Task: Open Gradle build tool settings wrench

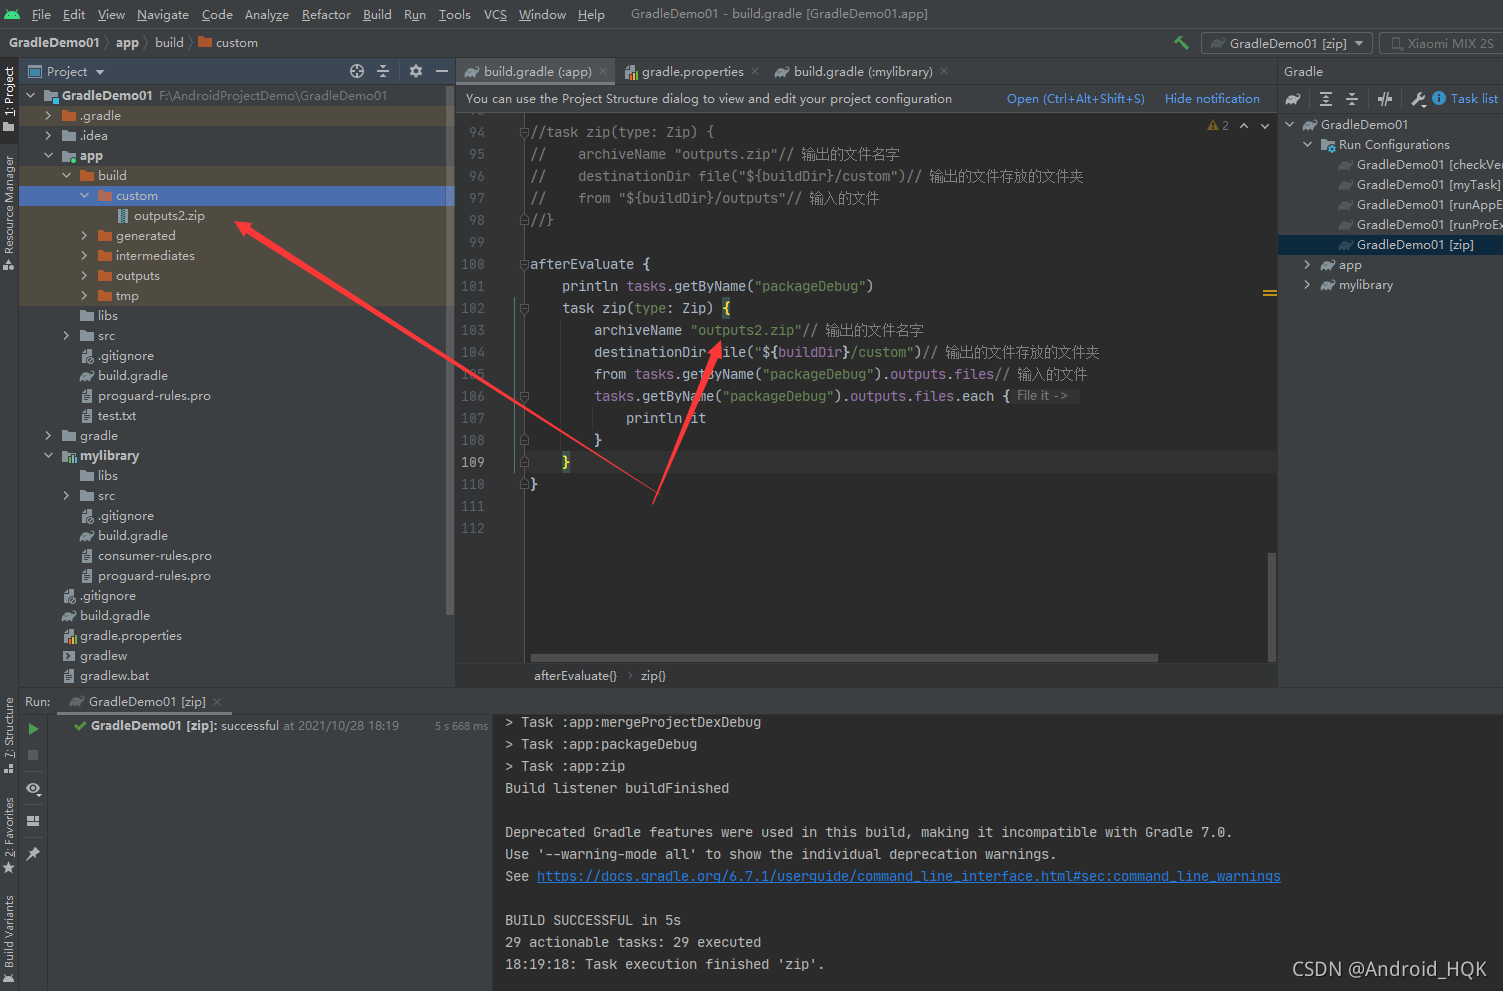Action: (1418, 99)
